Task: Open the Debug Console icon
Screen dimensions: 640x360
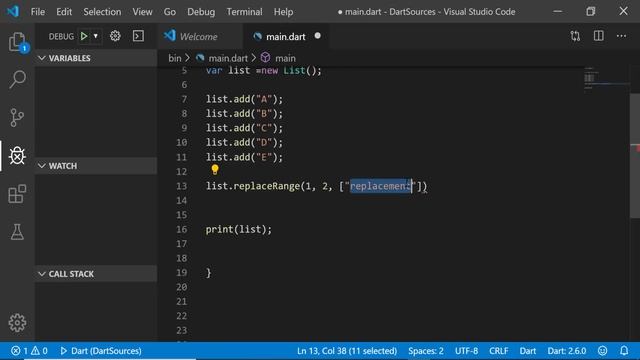Action: pos(138,36)
